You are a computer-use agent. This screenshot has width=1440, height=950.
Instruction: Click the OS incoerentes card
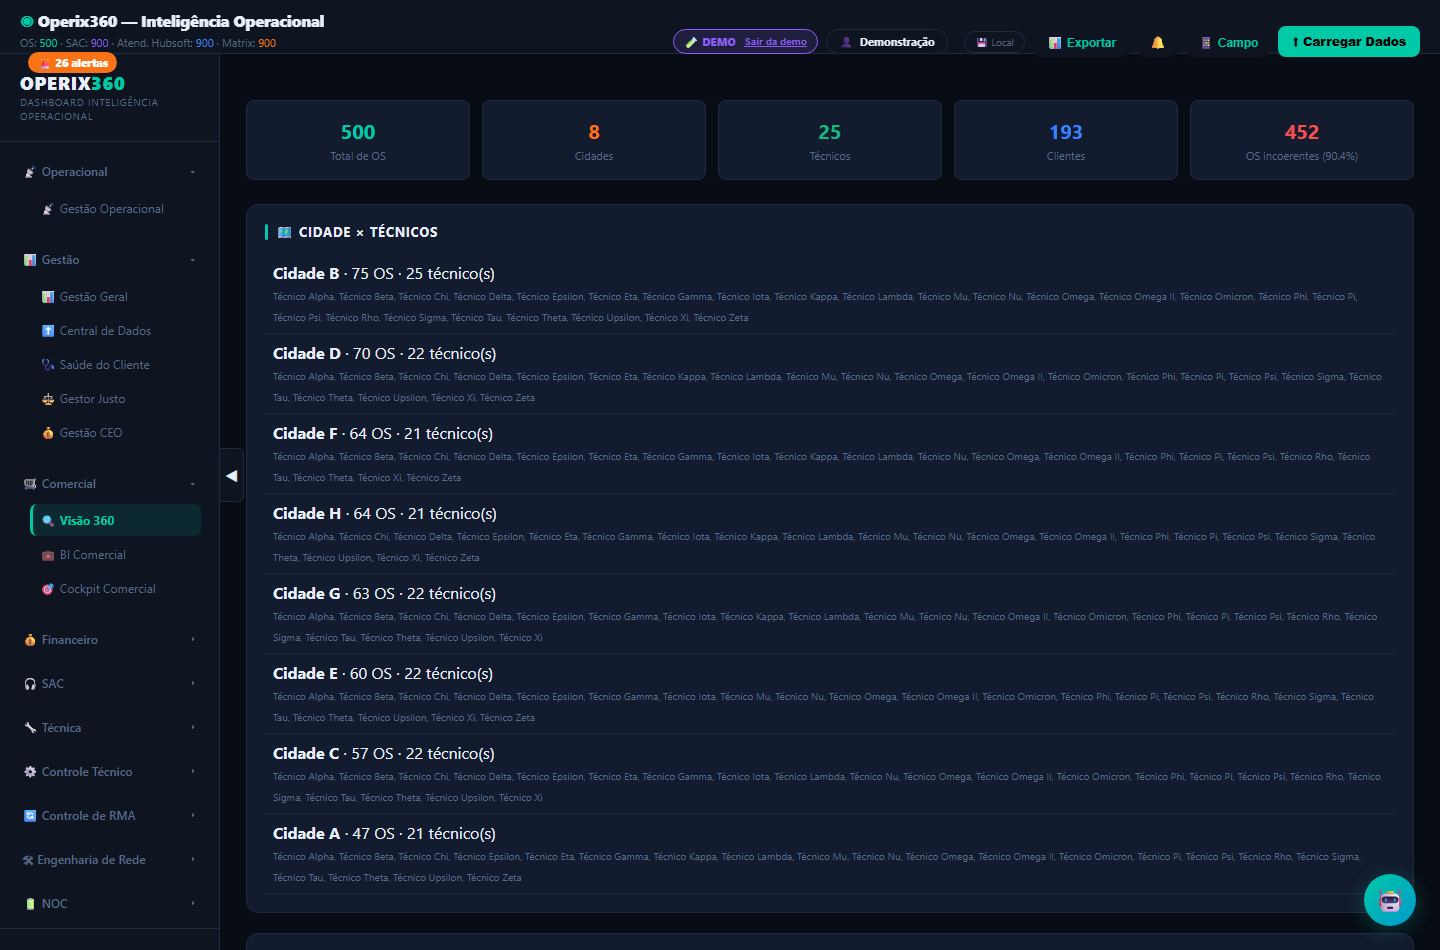pos(1302,140)
